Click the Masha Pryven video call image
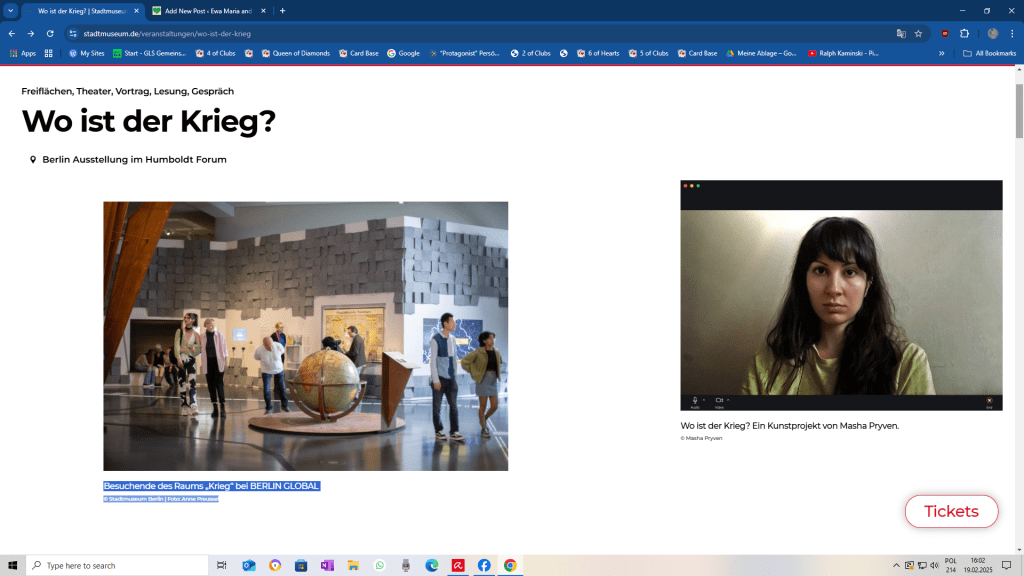 [x=841, y=295]
